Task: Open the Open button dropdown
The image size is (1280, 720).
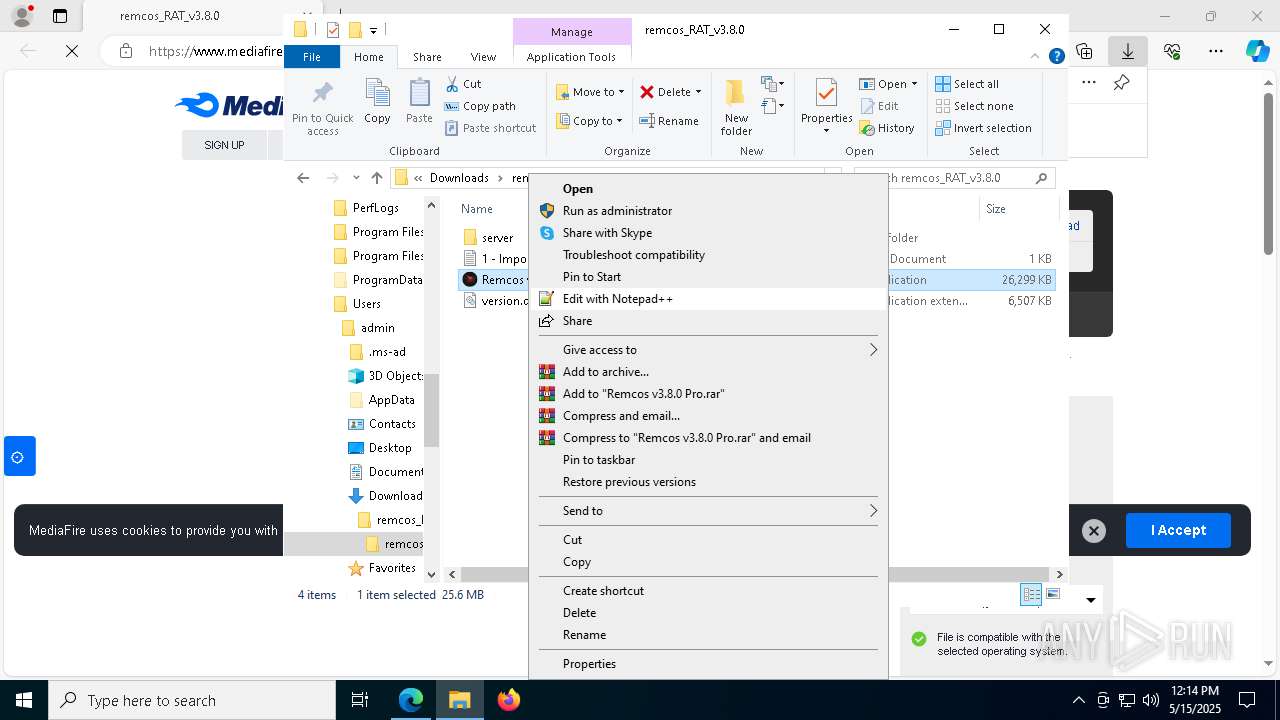Action: [914, 84]
